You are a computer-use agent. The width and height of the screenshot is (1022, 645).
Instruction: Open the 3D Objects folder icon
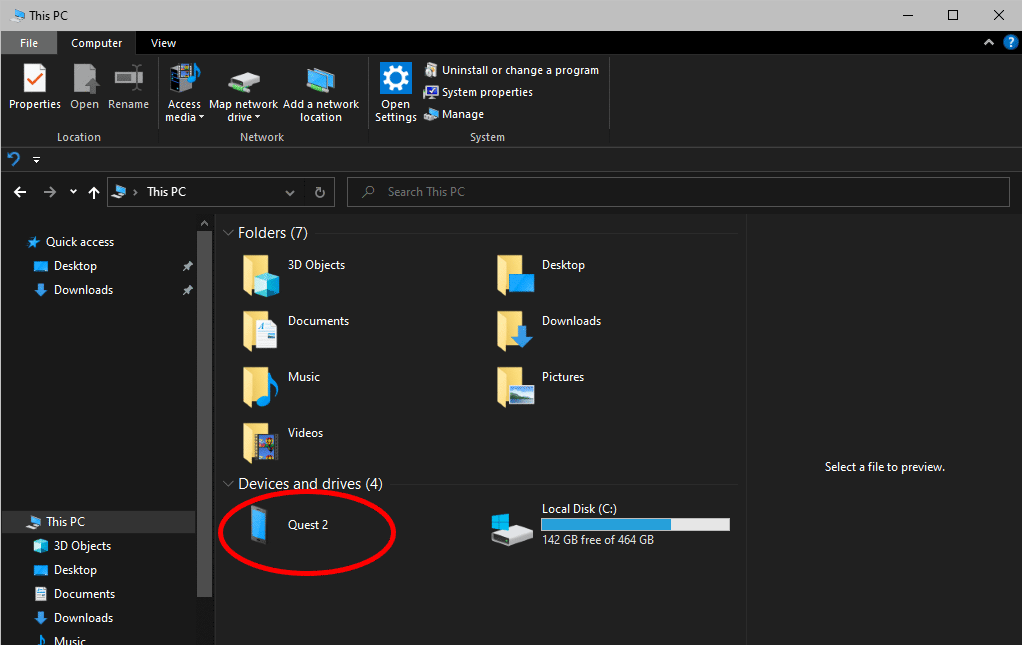point(261,275)
